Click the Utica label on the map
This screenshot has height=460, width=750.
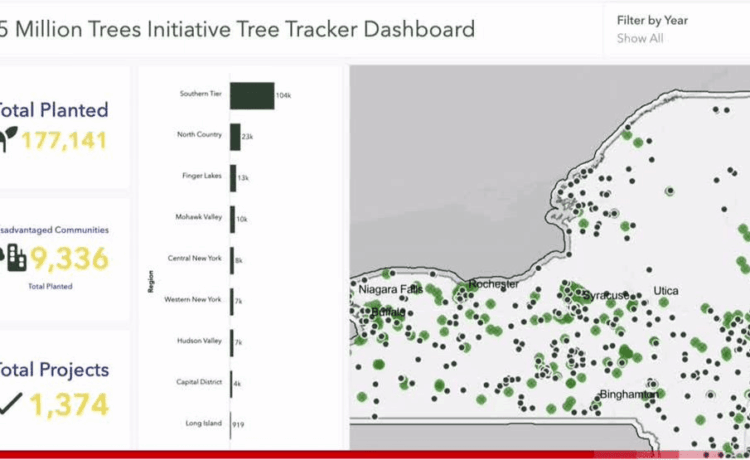tap(665, 291)
